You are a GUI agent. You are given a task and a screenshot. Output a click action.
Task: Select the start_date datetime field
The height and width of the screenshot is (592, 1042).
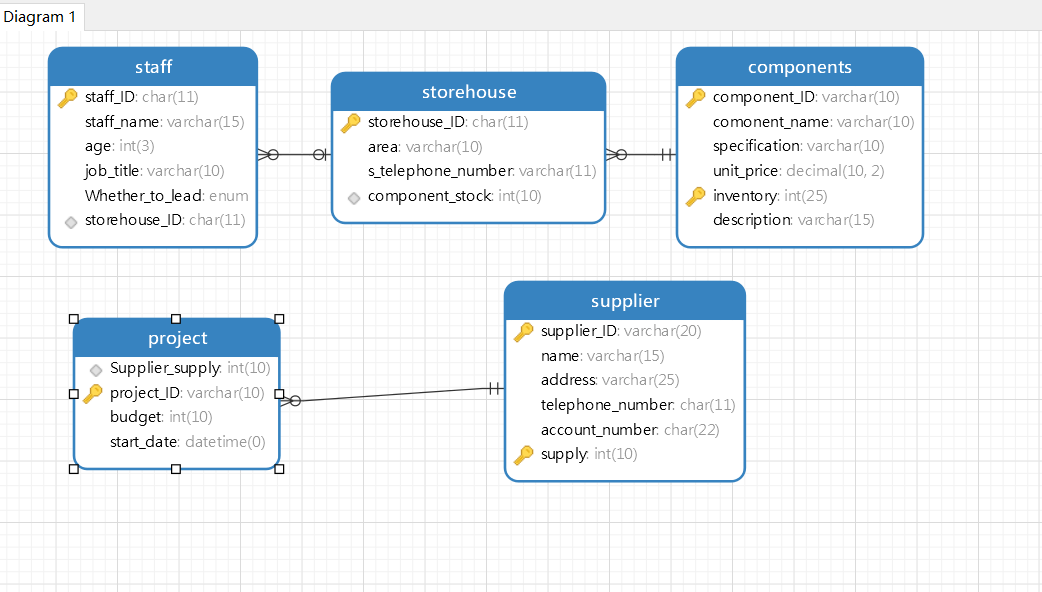tap(187, 442)
